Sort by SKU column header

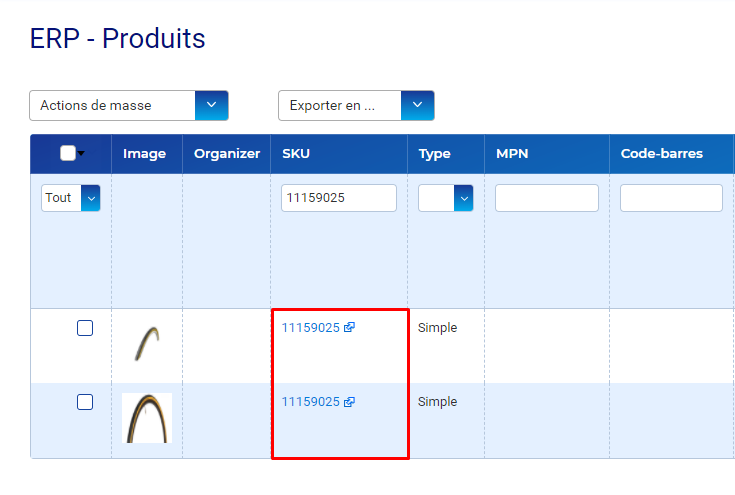296,154
